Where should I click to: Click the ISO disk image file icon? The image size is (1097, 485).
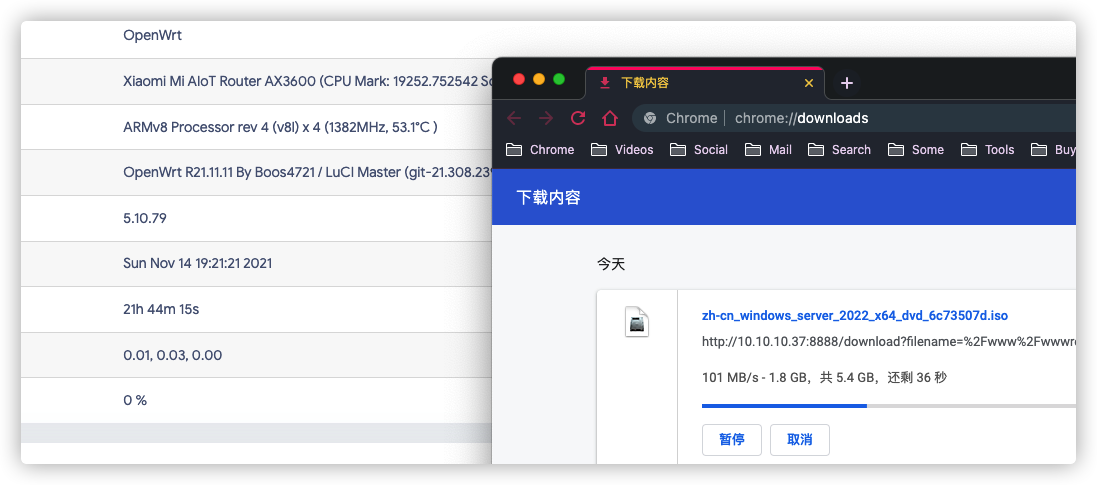coord(637,322)
